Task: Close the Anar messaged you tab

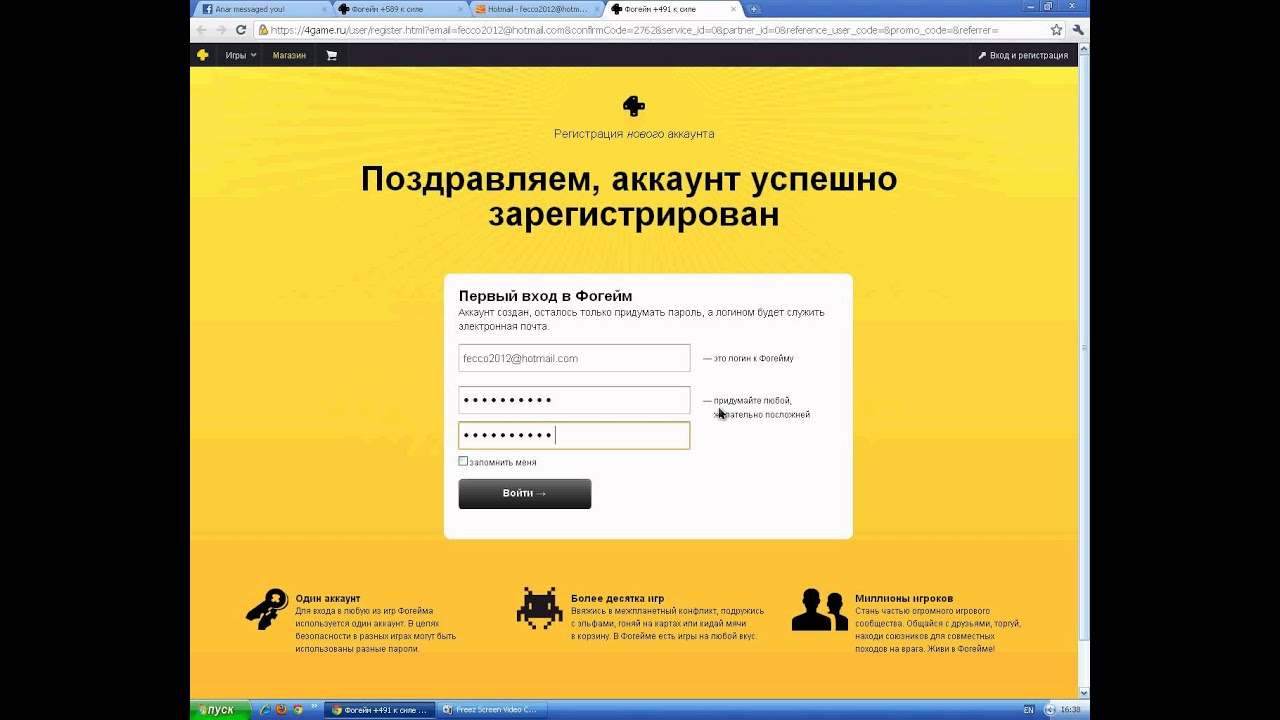Action: (x=322, y=9)
